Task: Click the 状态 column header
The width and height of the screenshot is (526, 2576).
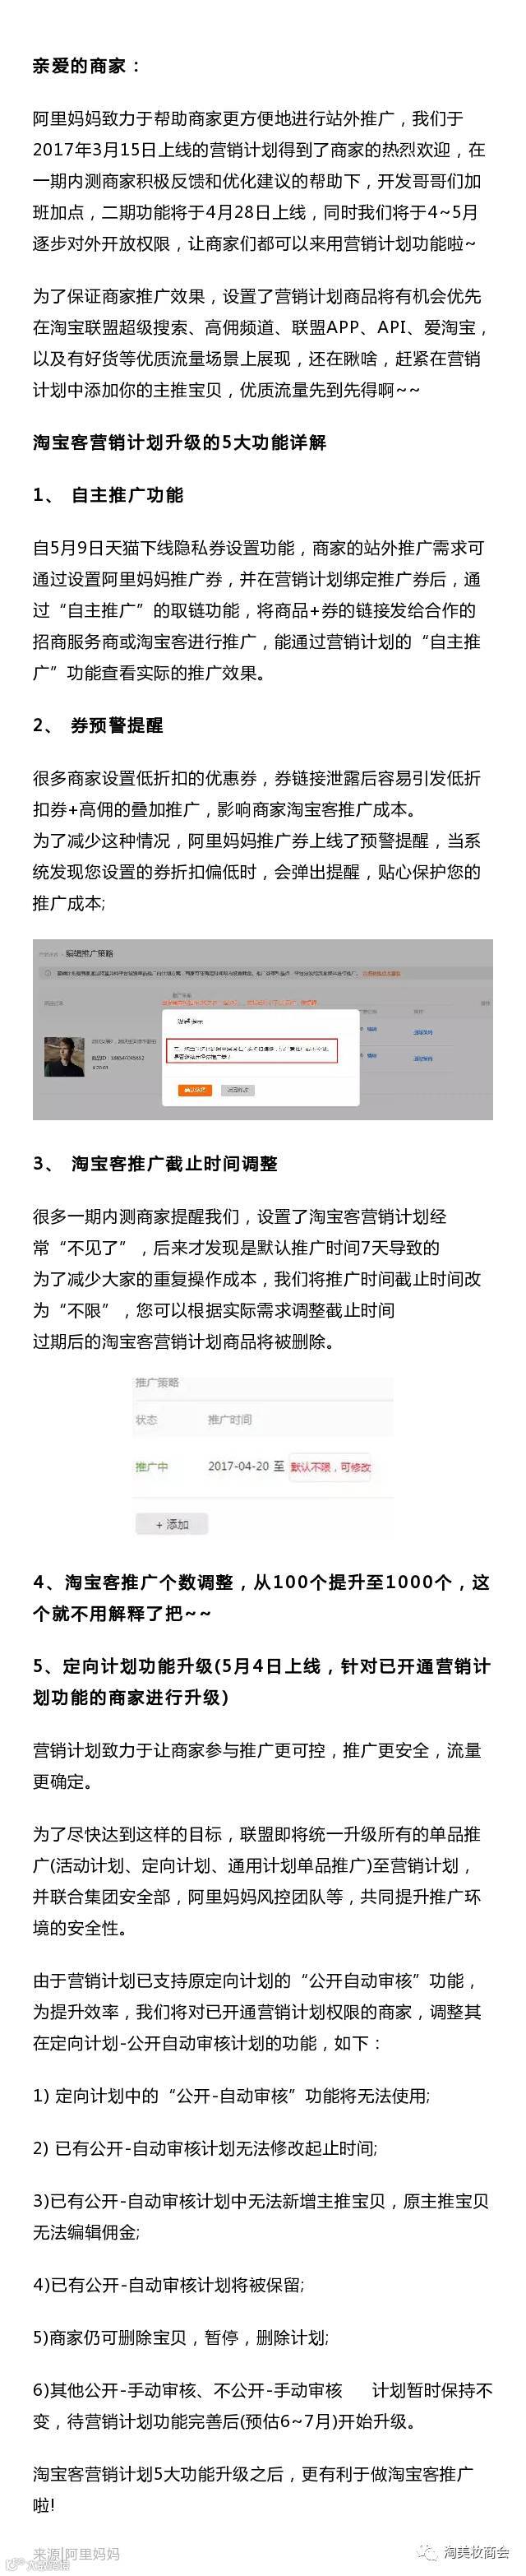Action: (147, 1420)
